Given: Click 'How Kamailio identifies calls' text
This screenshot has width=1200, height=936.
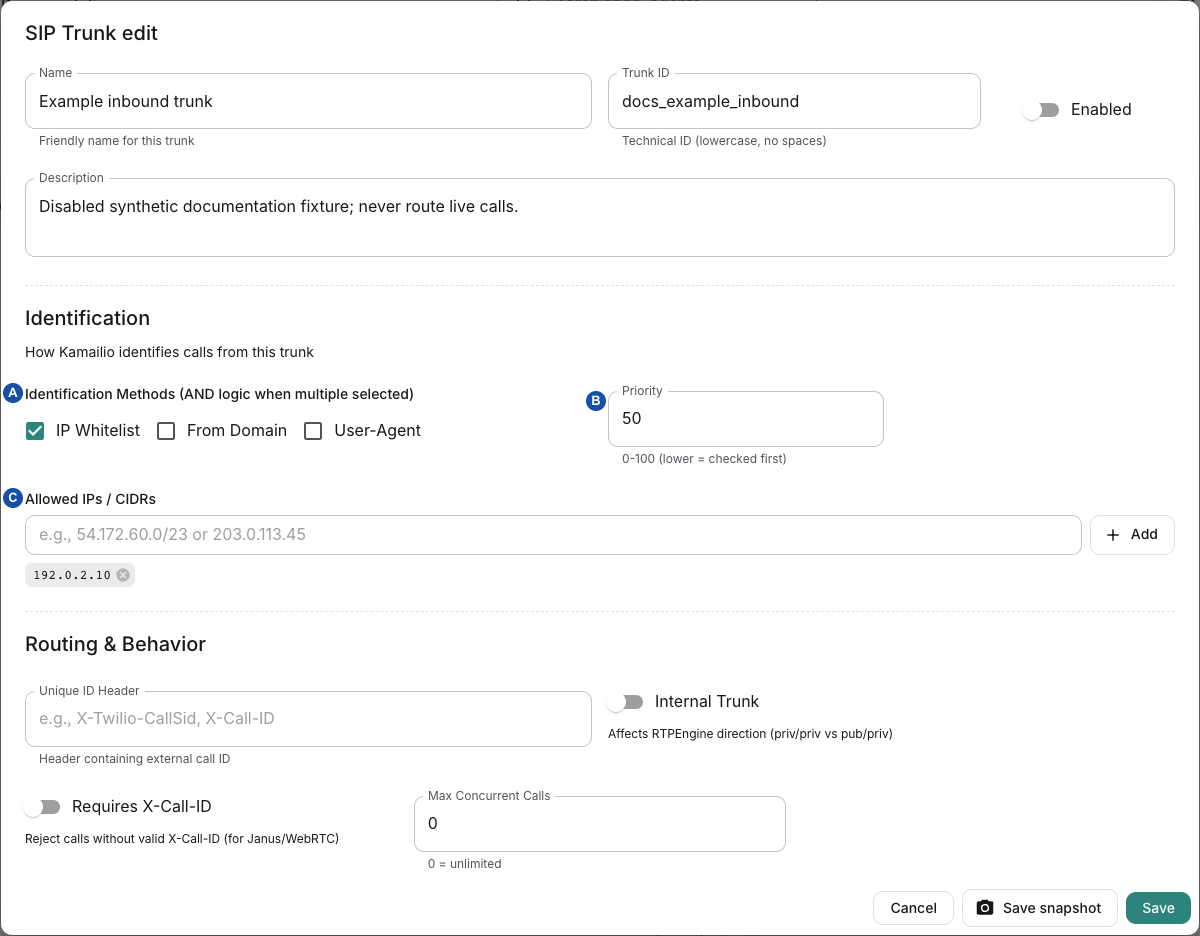Looking at the screenshot, I should 169,352.
